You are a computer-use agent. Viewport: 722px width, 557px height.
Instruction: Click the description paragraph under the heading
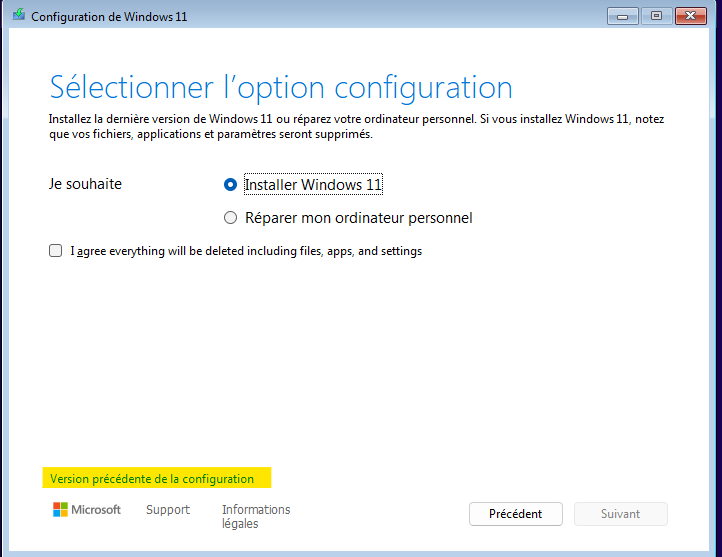coord(357,127)
